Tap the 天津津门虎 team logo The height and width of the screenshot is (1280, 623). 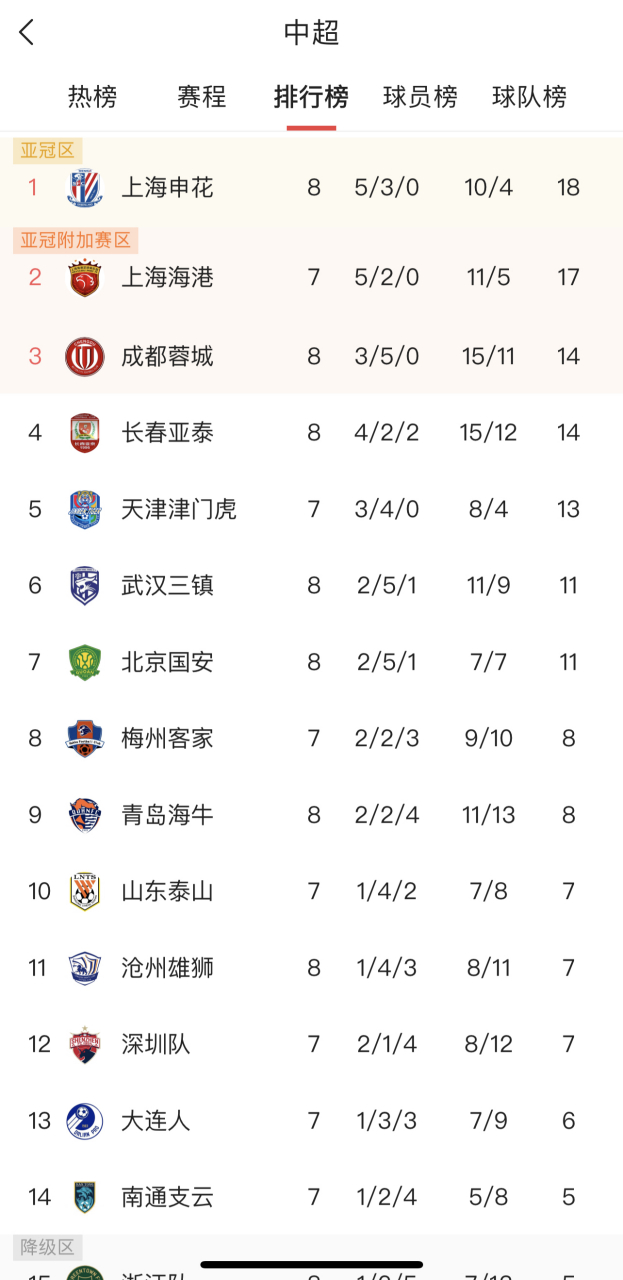(84, 509)
